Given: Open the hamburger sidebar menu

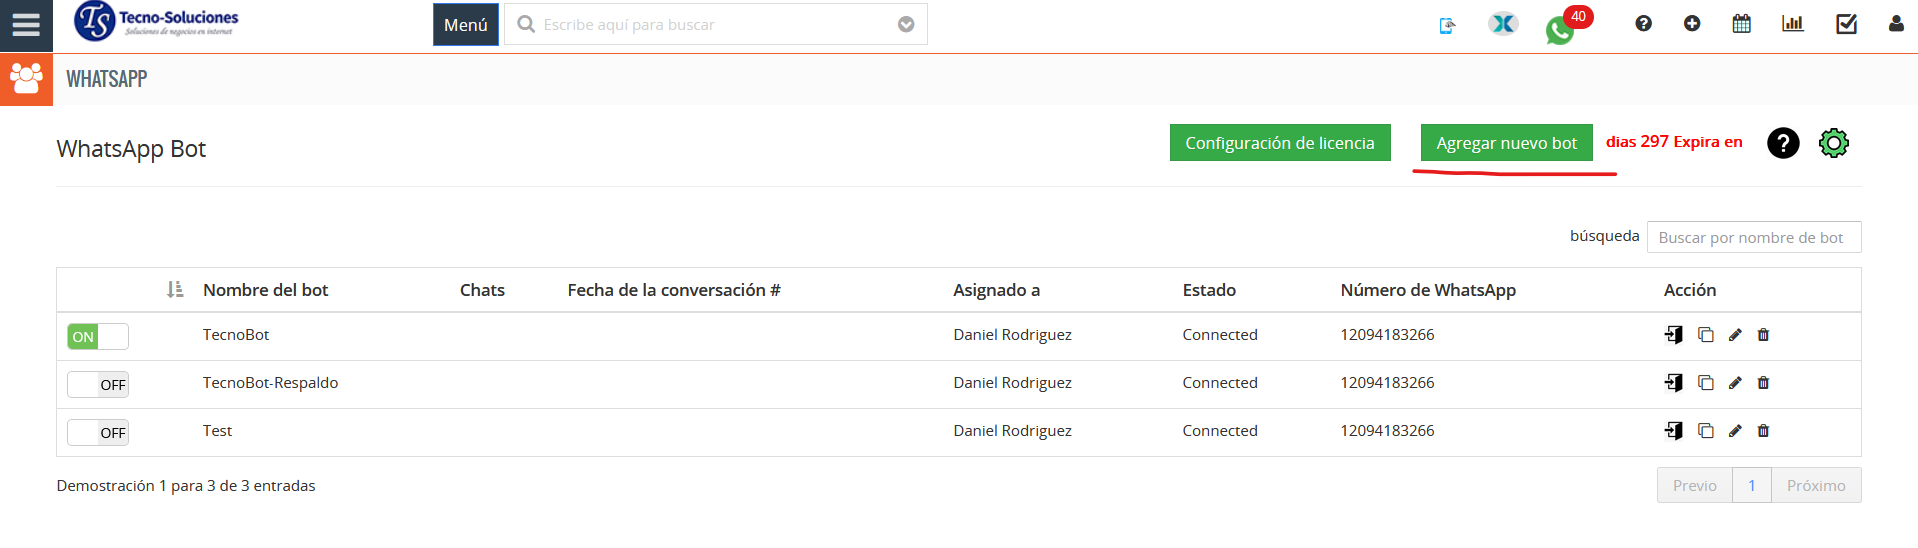Looking at the screenshot, I should tap(26, 25).
